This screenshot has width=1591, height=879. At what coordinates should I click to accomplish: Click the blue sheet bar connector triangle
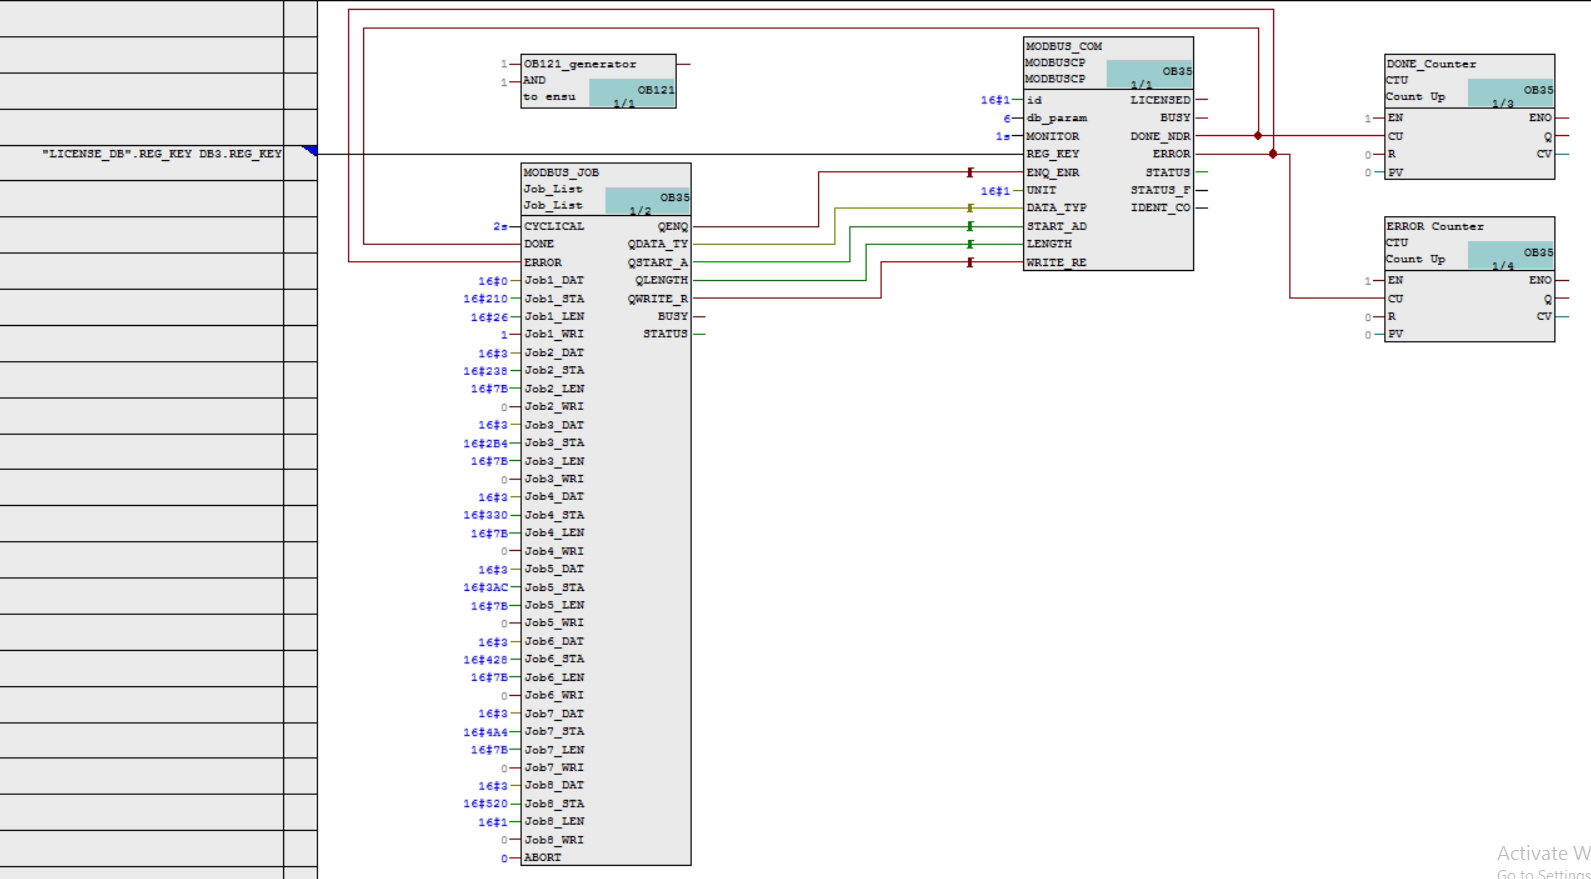tap(310, 151)
